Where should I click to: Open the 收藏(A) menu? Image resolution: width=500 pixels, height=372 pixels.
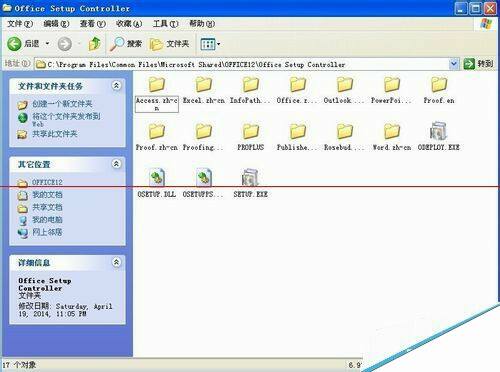pos(129,24)
